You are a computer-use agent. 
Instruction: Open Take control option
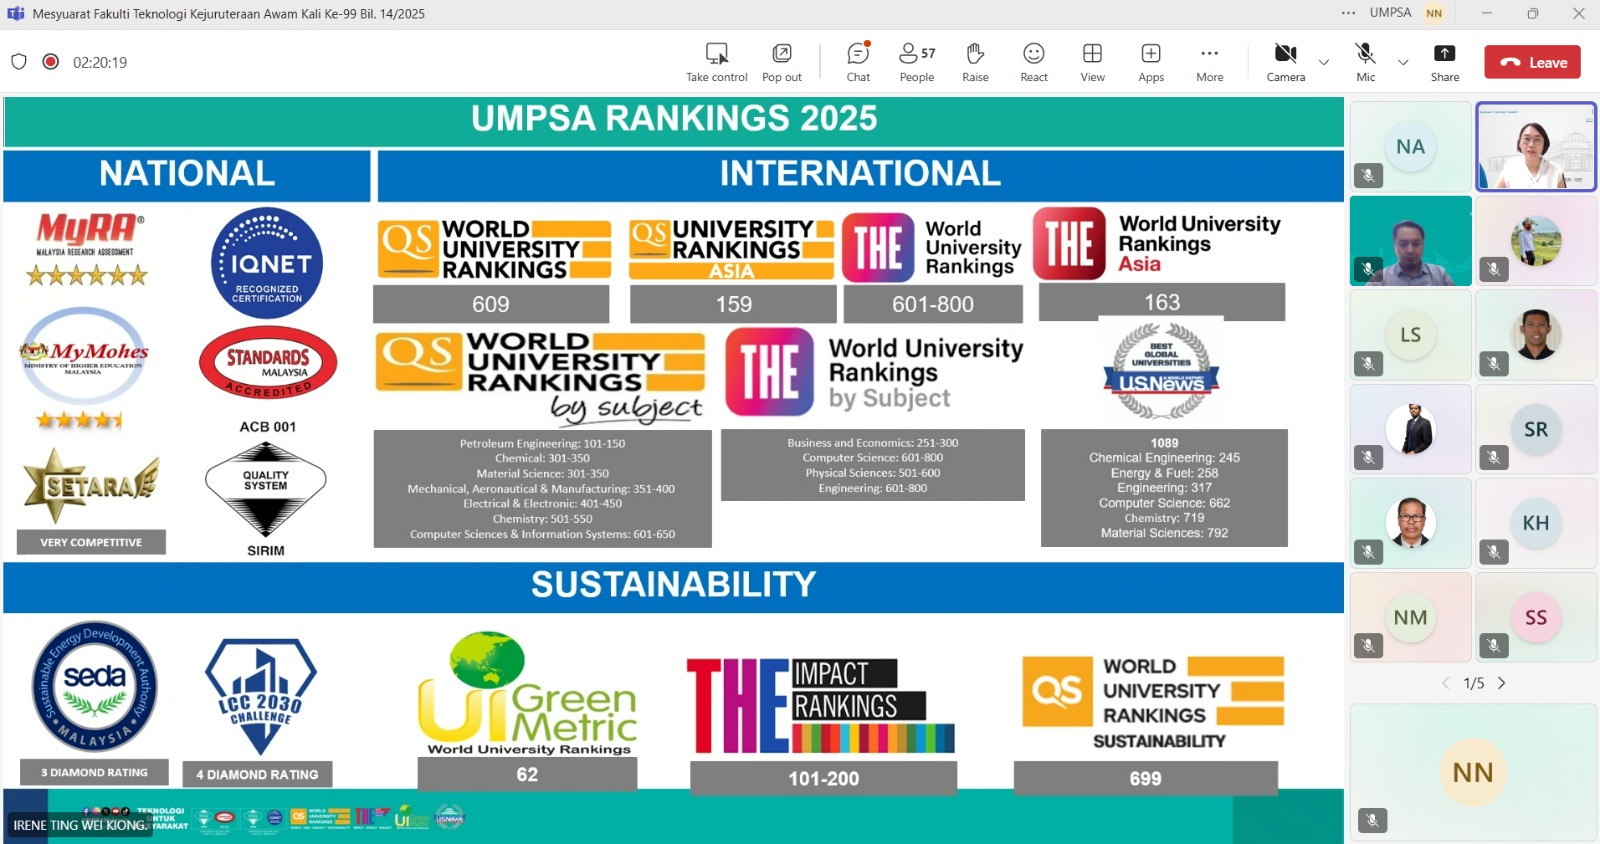716,62
